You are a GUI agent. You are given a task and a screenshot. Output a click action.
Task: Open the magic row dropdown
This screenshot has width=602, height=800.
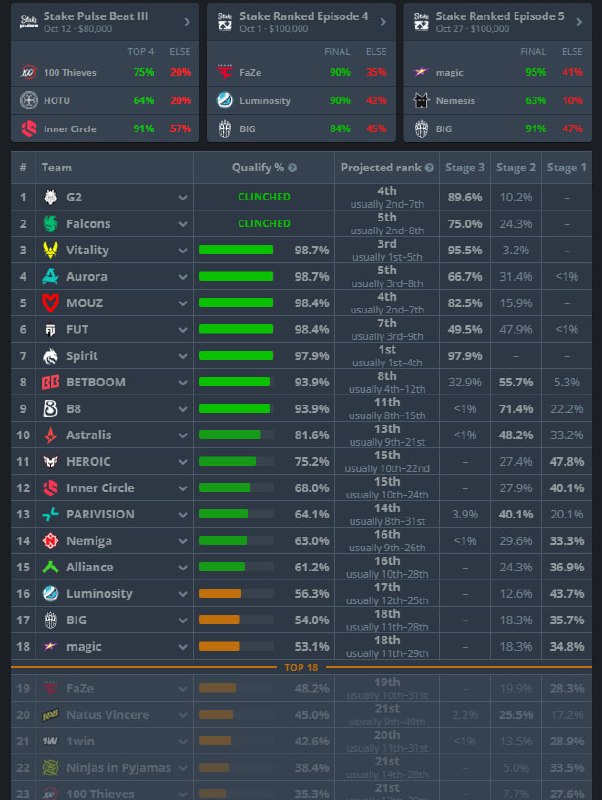pos(183,647)
